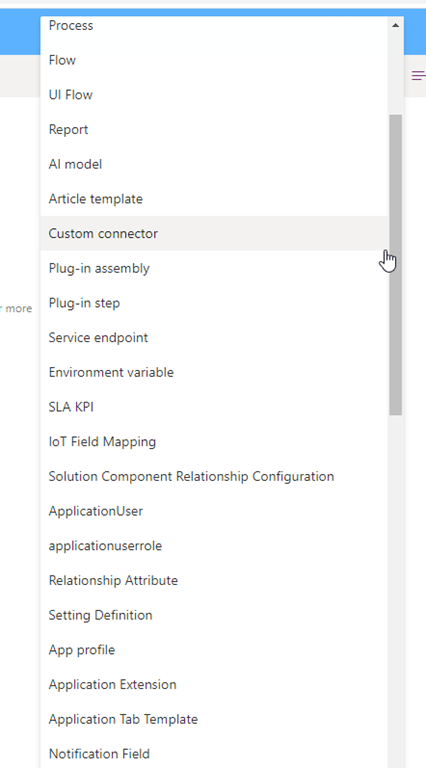
Task: Choose the Plug-in step option
Action: coord(214,303)
